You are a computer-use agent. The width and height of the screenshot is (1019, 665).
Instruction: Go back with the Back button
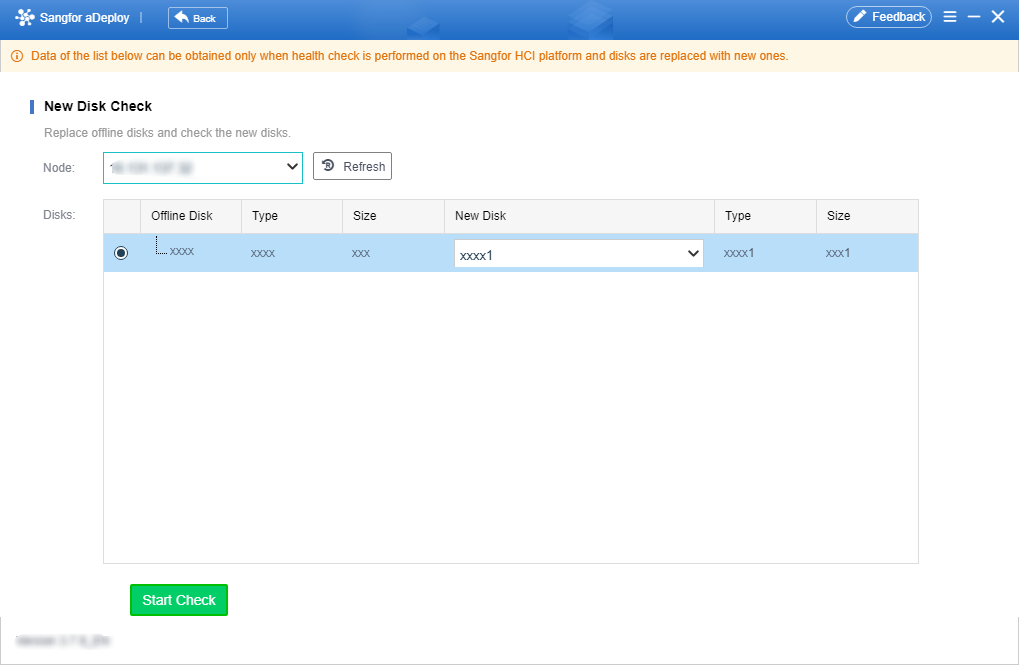[x=198, y=18]
